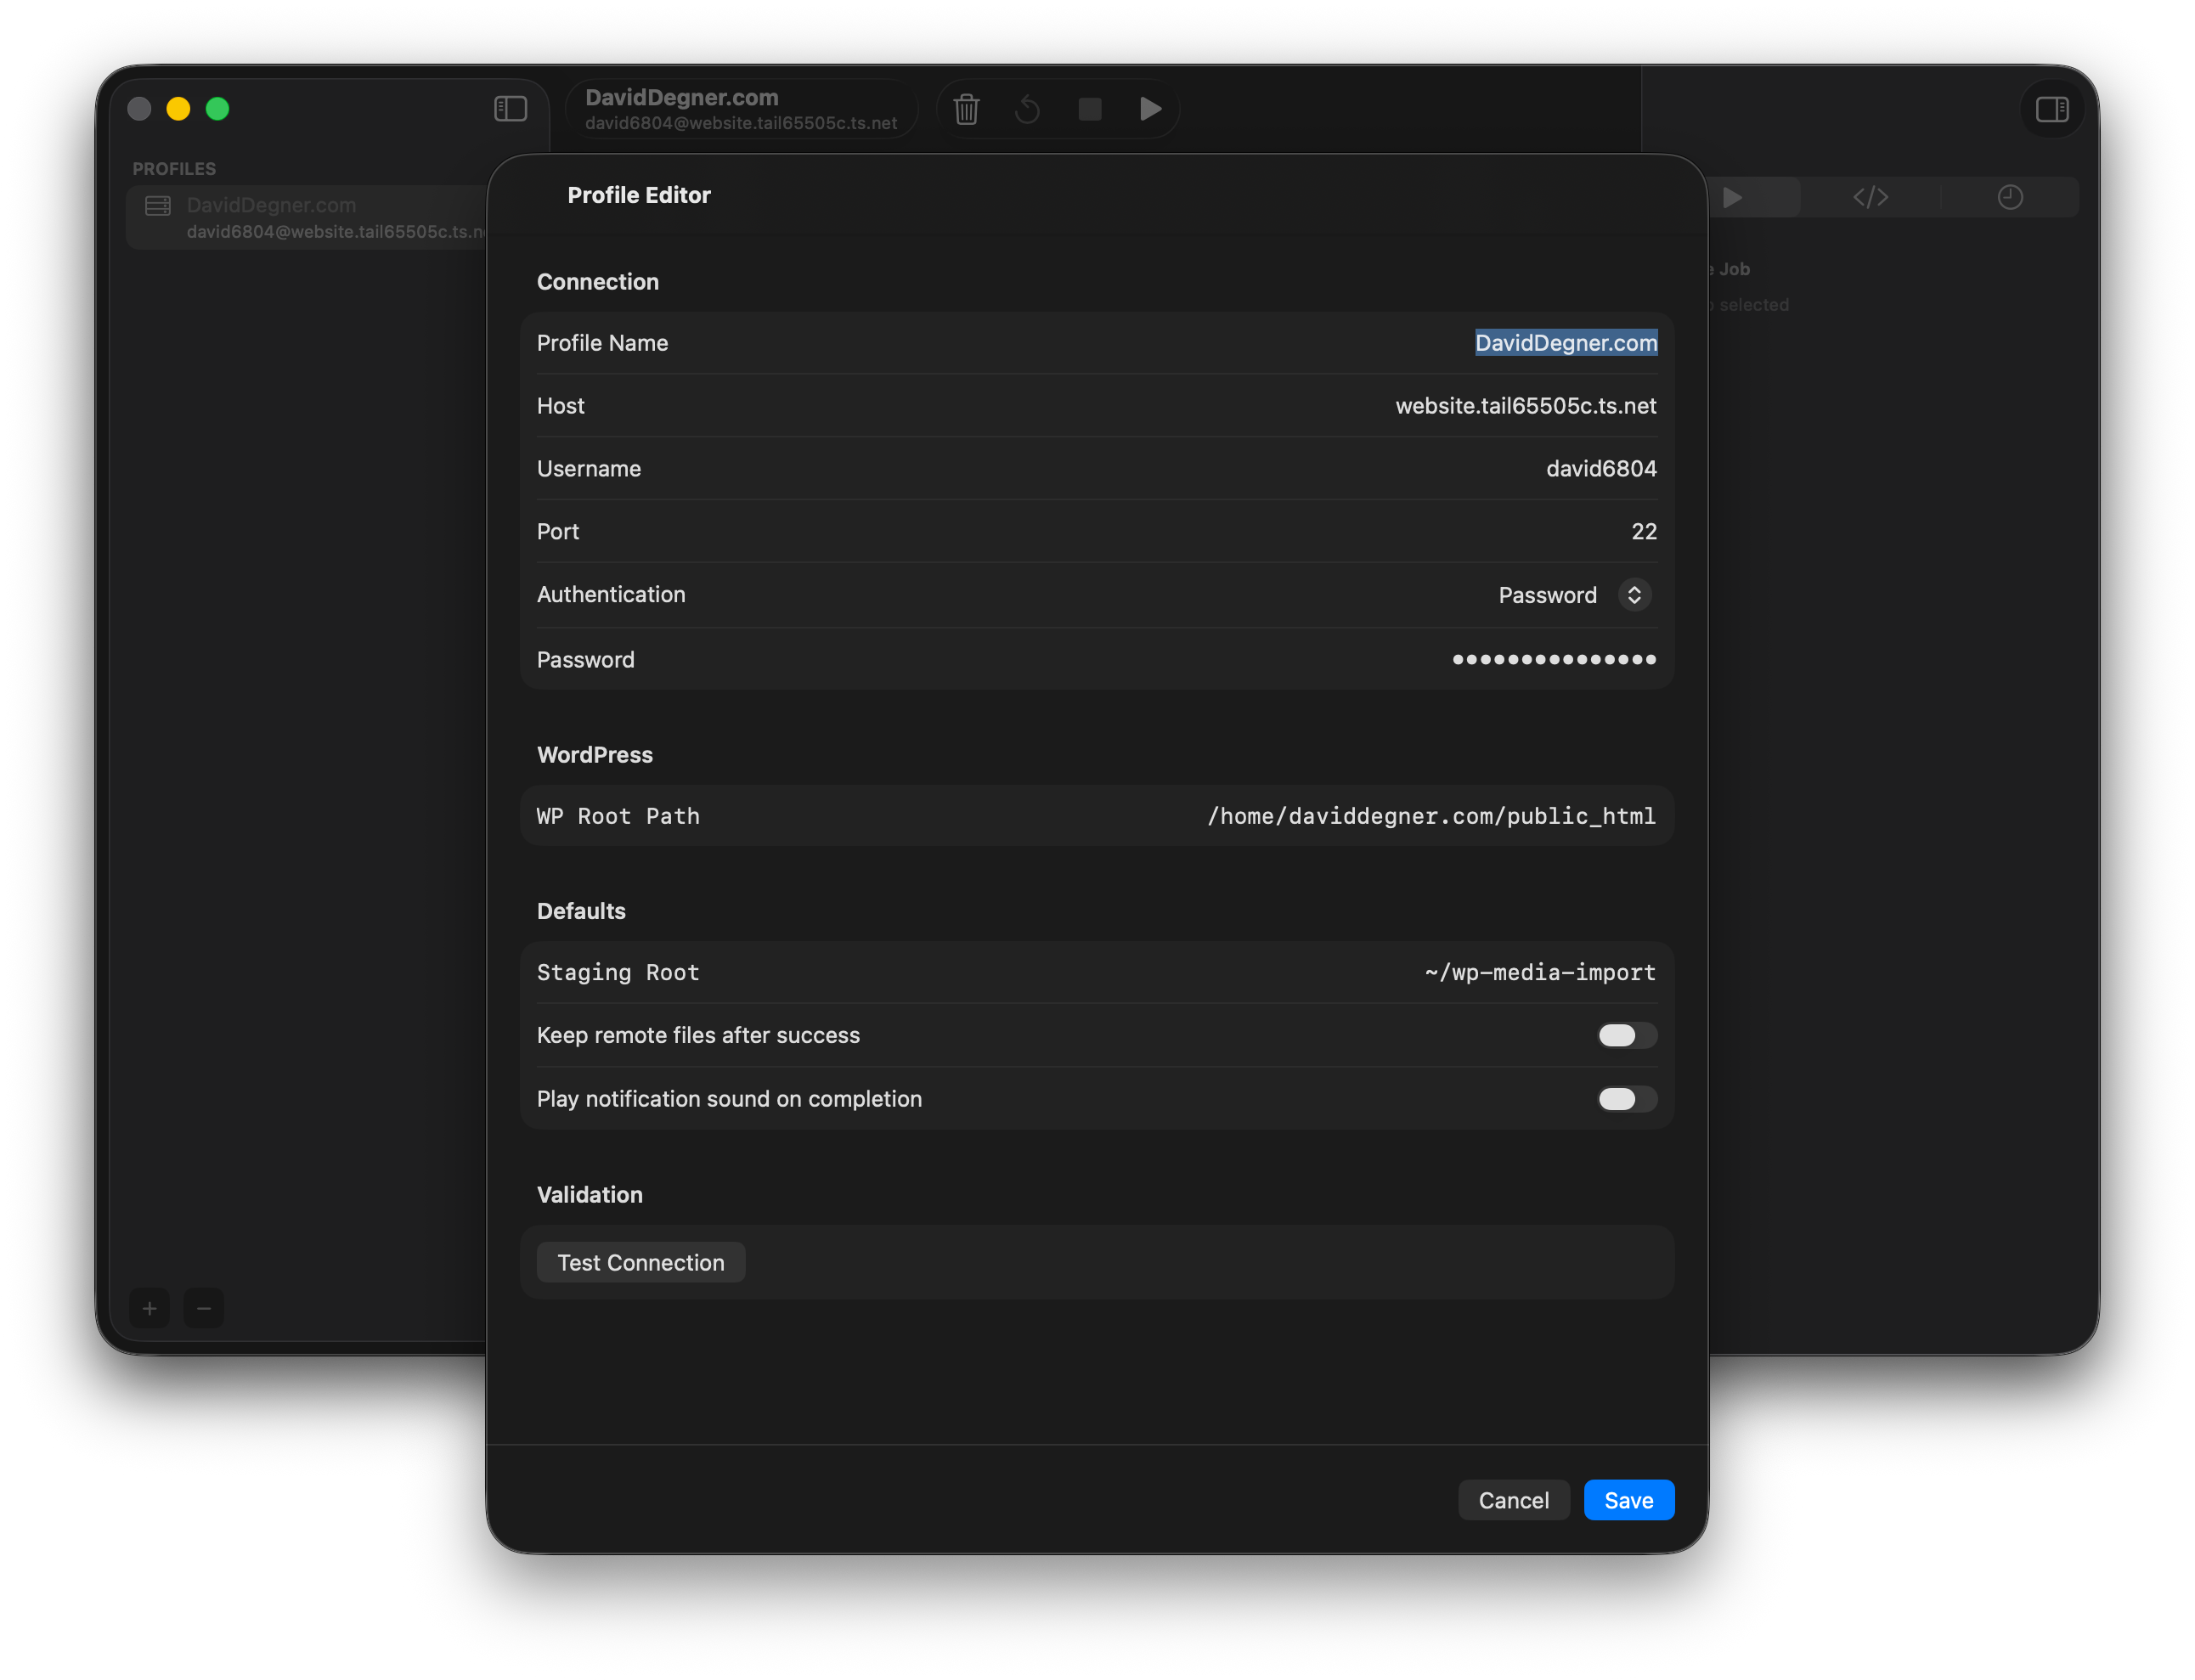This screenshot has height=1680, width=2195.
Task: Click the Profile Editor title
Action: 639,195
